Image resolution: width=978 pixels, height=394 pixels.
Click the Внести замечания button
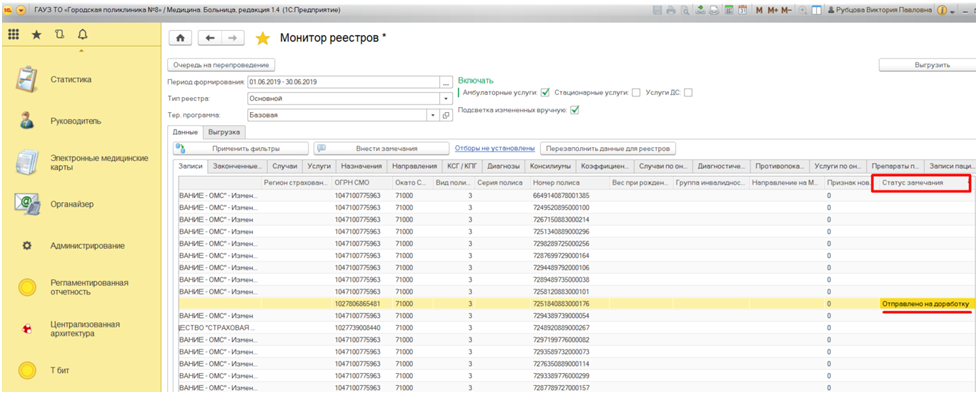click(381, 148)
